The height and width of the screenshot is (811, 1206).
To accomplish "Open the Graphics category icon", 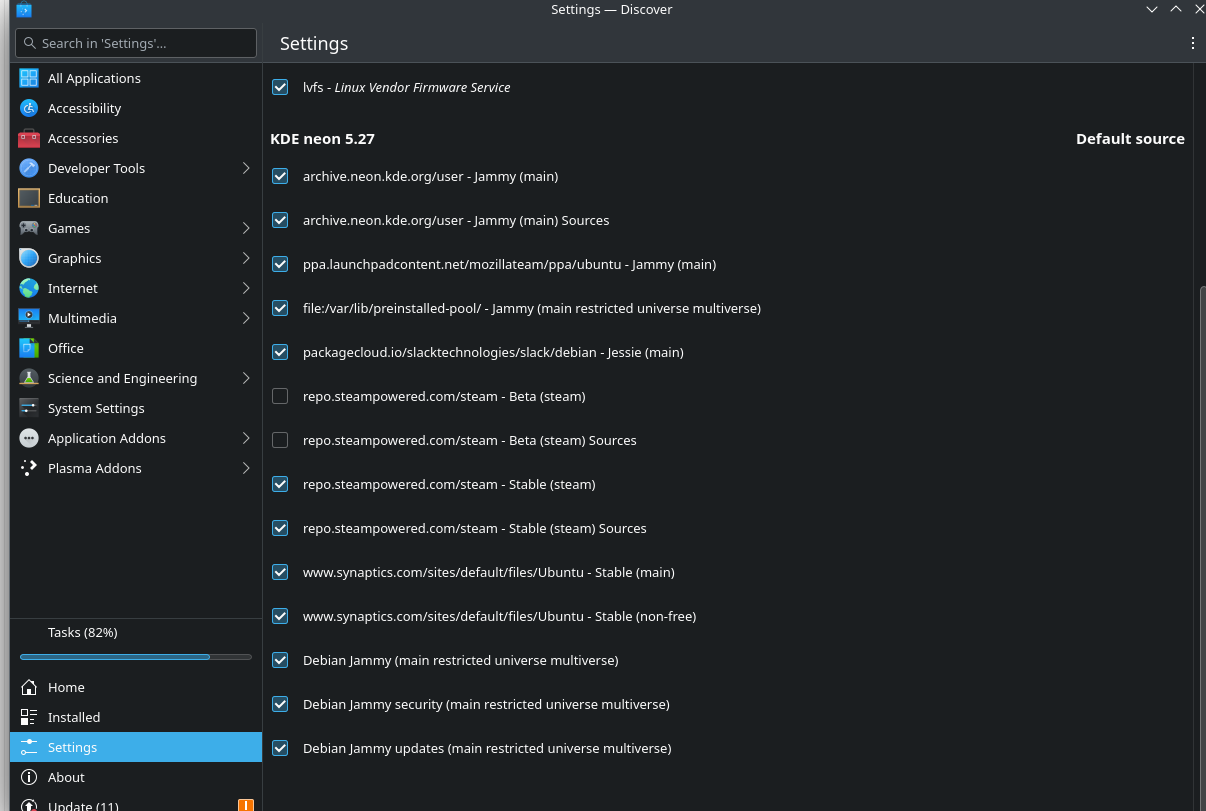I will point(29,258).
